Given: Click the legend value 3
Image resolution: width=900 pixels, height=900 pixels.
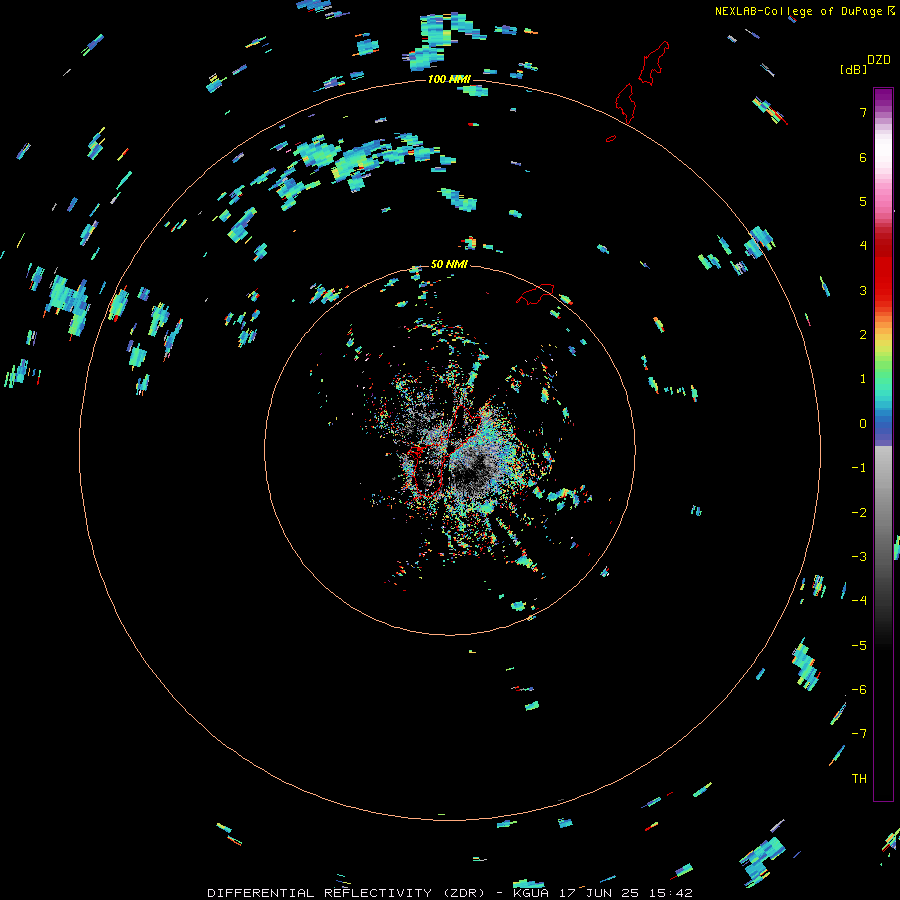Looking at the screenshot, I should pos(862,290).
